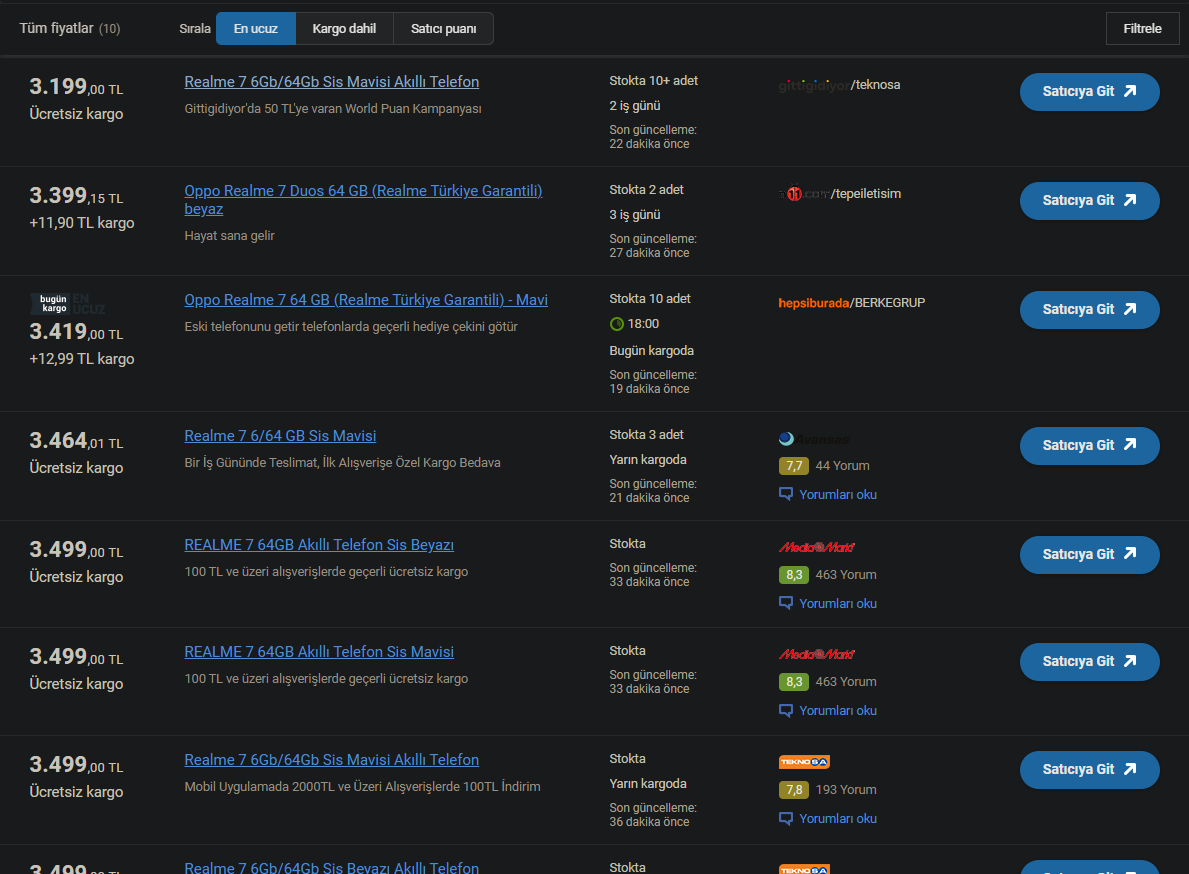Viewport: 1189px width, 874px height.
Task: Click the 3.419,00 TL price
Action: click(76, 332)
